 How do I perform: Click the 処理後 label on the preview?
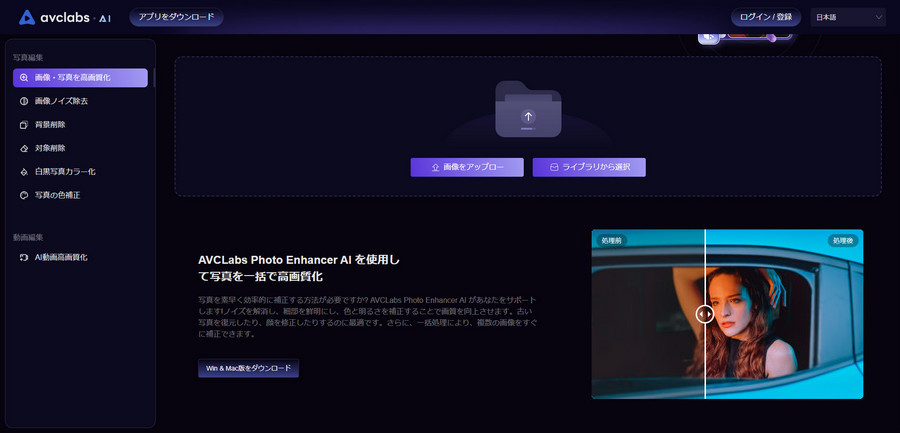(x=843, y=241)
